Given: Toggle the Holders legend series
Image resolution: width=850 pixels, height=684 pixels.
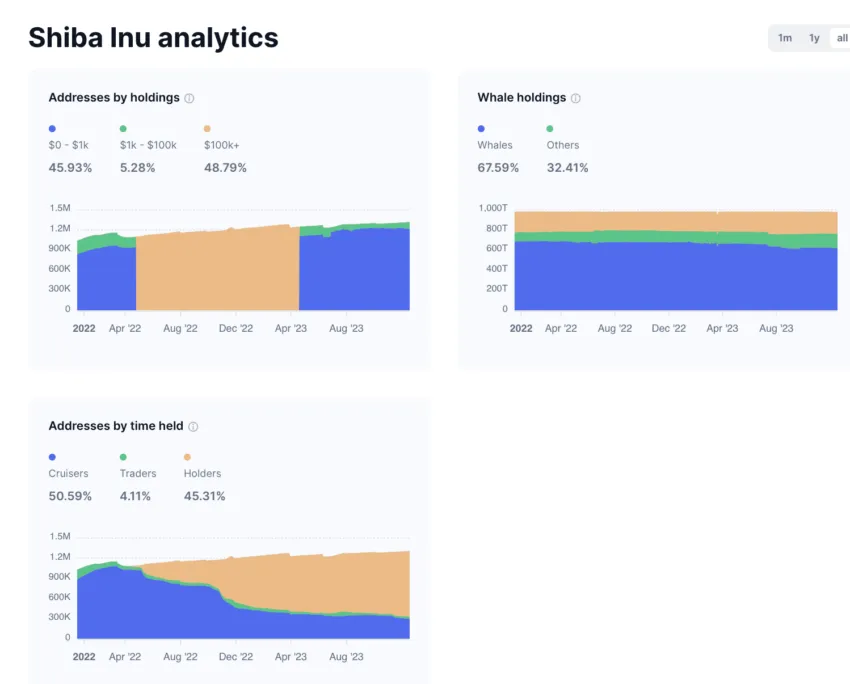Looking at the screenshot, I should tap(202, 473).
